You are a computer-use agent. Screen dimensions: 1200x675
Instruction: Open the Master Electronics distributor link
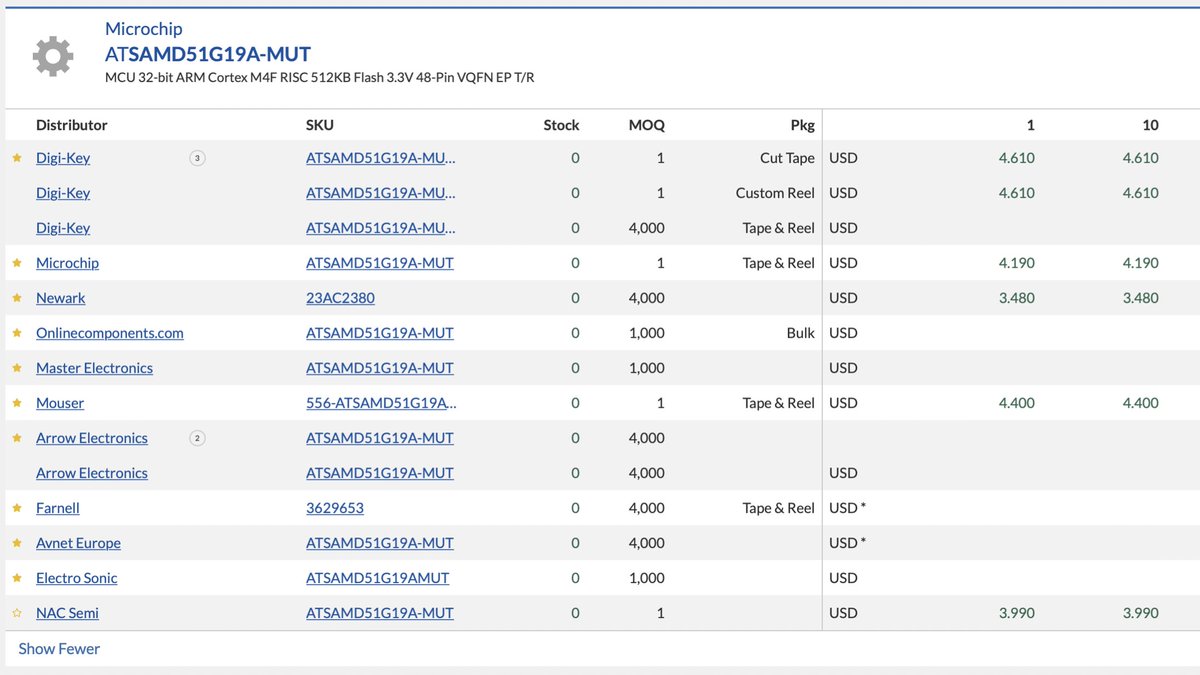pyautogui.click(x=94, y=368)
